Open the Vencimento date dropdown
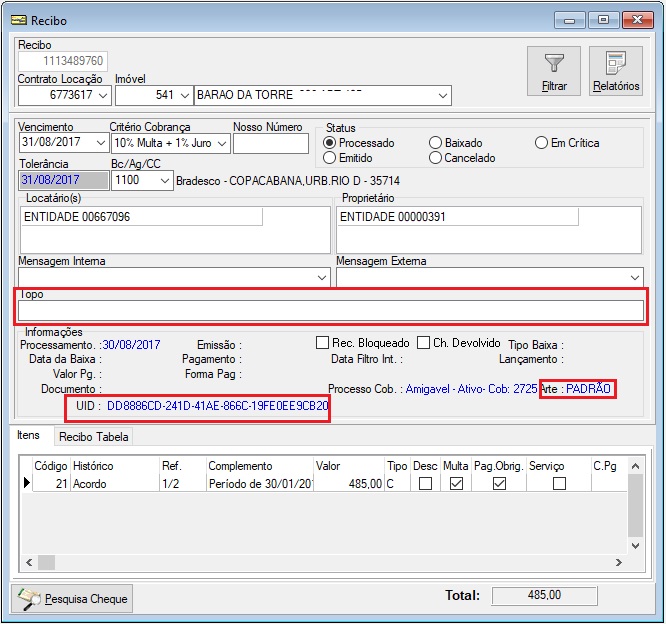Viewport: 666px width, 624px height. click(x=100, y=143)
